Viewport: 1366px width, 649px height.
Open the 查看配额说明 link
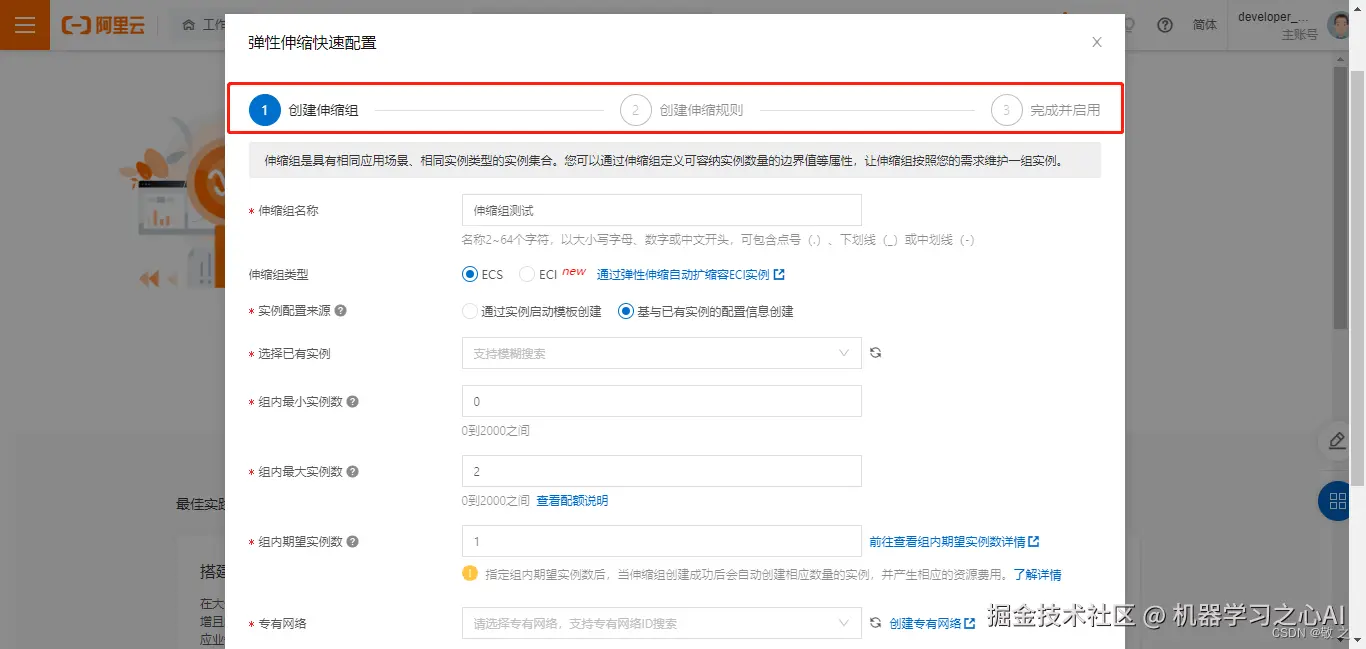pos(572,501)
